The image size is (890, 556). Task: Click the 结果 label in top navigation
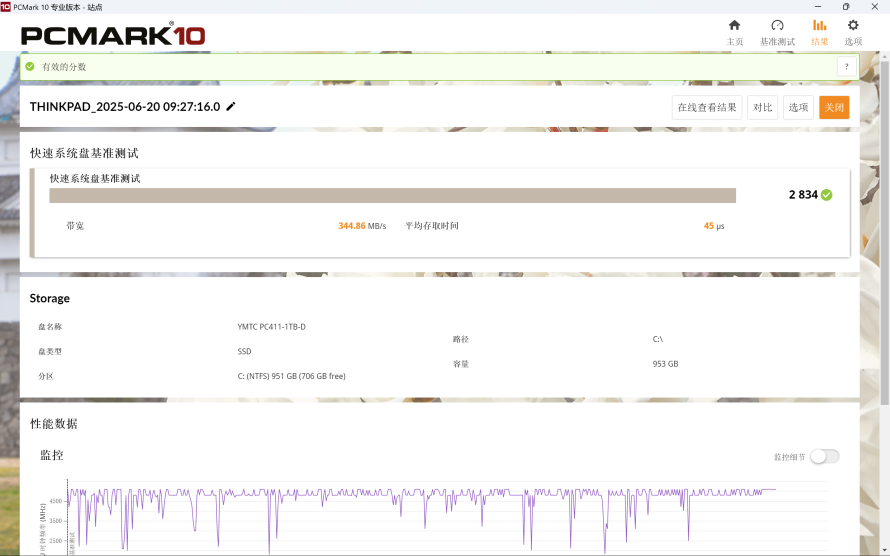pos(819,41)
